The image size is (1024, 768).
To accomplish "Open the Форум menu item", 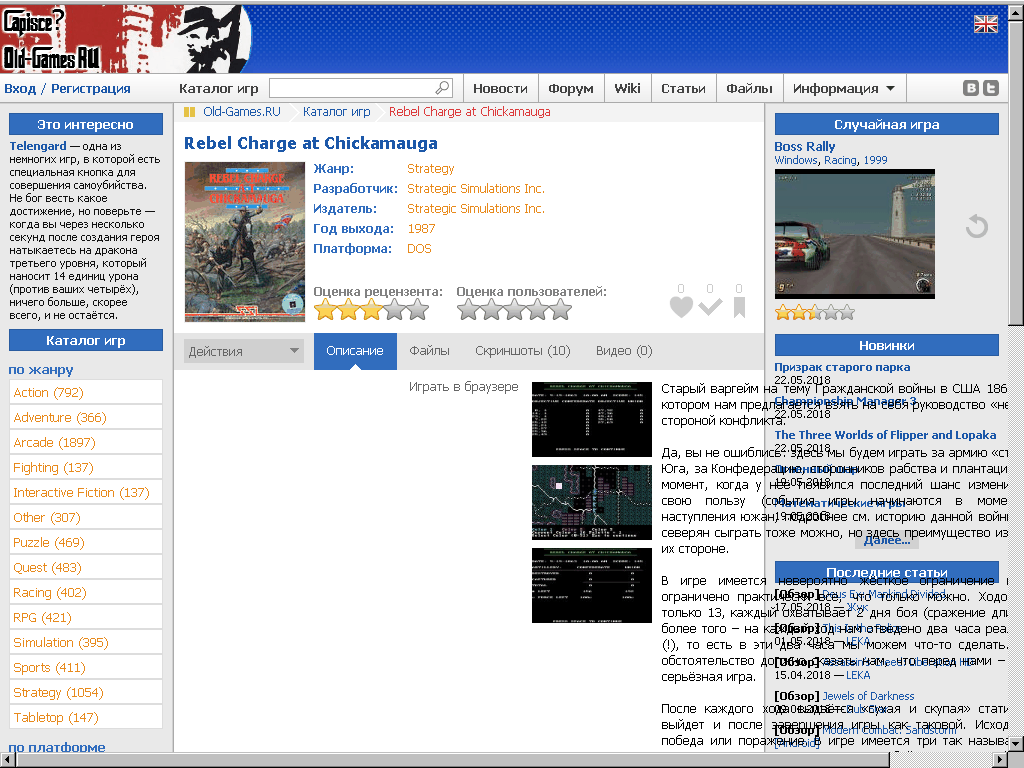I will (571, 88).
